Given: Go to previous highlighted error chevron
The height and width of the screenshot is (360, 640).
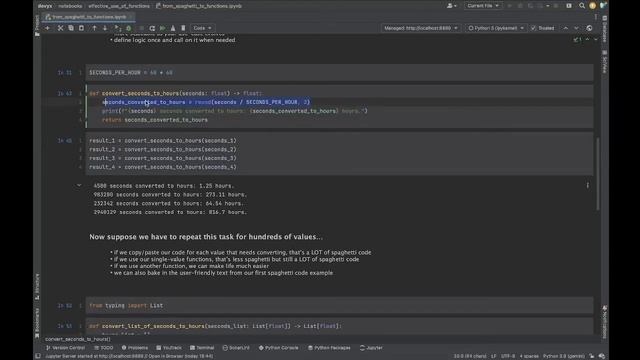Looking at the screenshot, I should [587, 40].
